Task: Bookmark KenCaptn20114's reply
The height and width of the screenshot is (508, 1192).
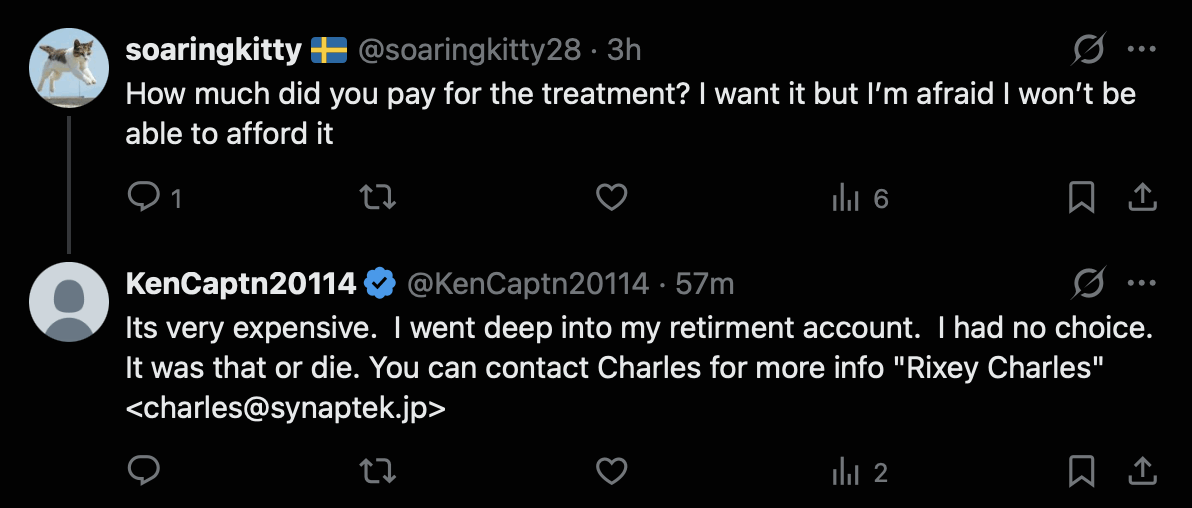Action: coord(1081,471)
